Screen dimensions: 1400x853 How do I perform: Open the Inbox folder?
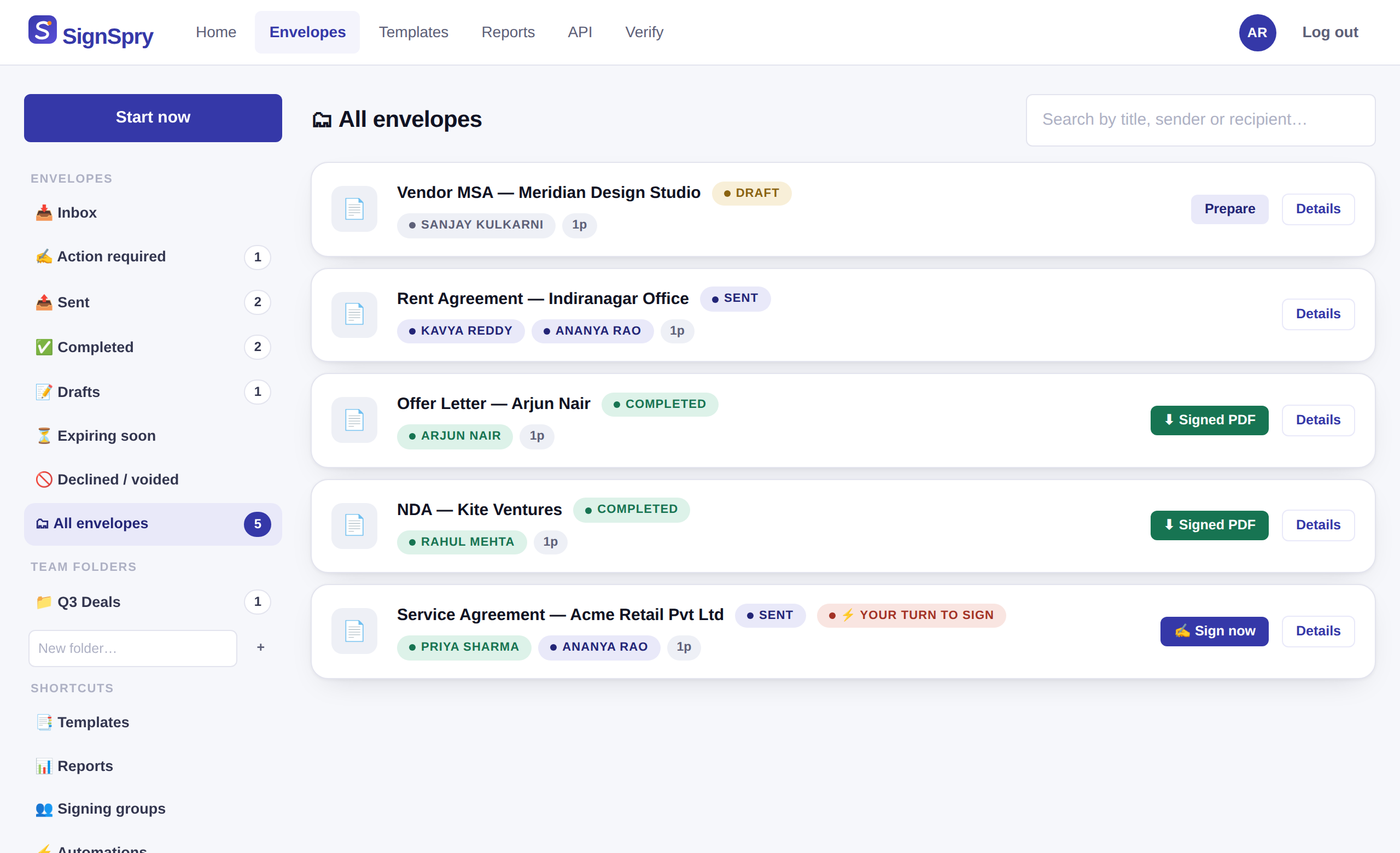(x=153, y=213)
